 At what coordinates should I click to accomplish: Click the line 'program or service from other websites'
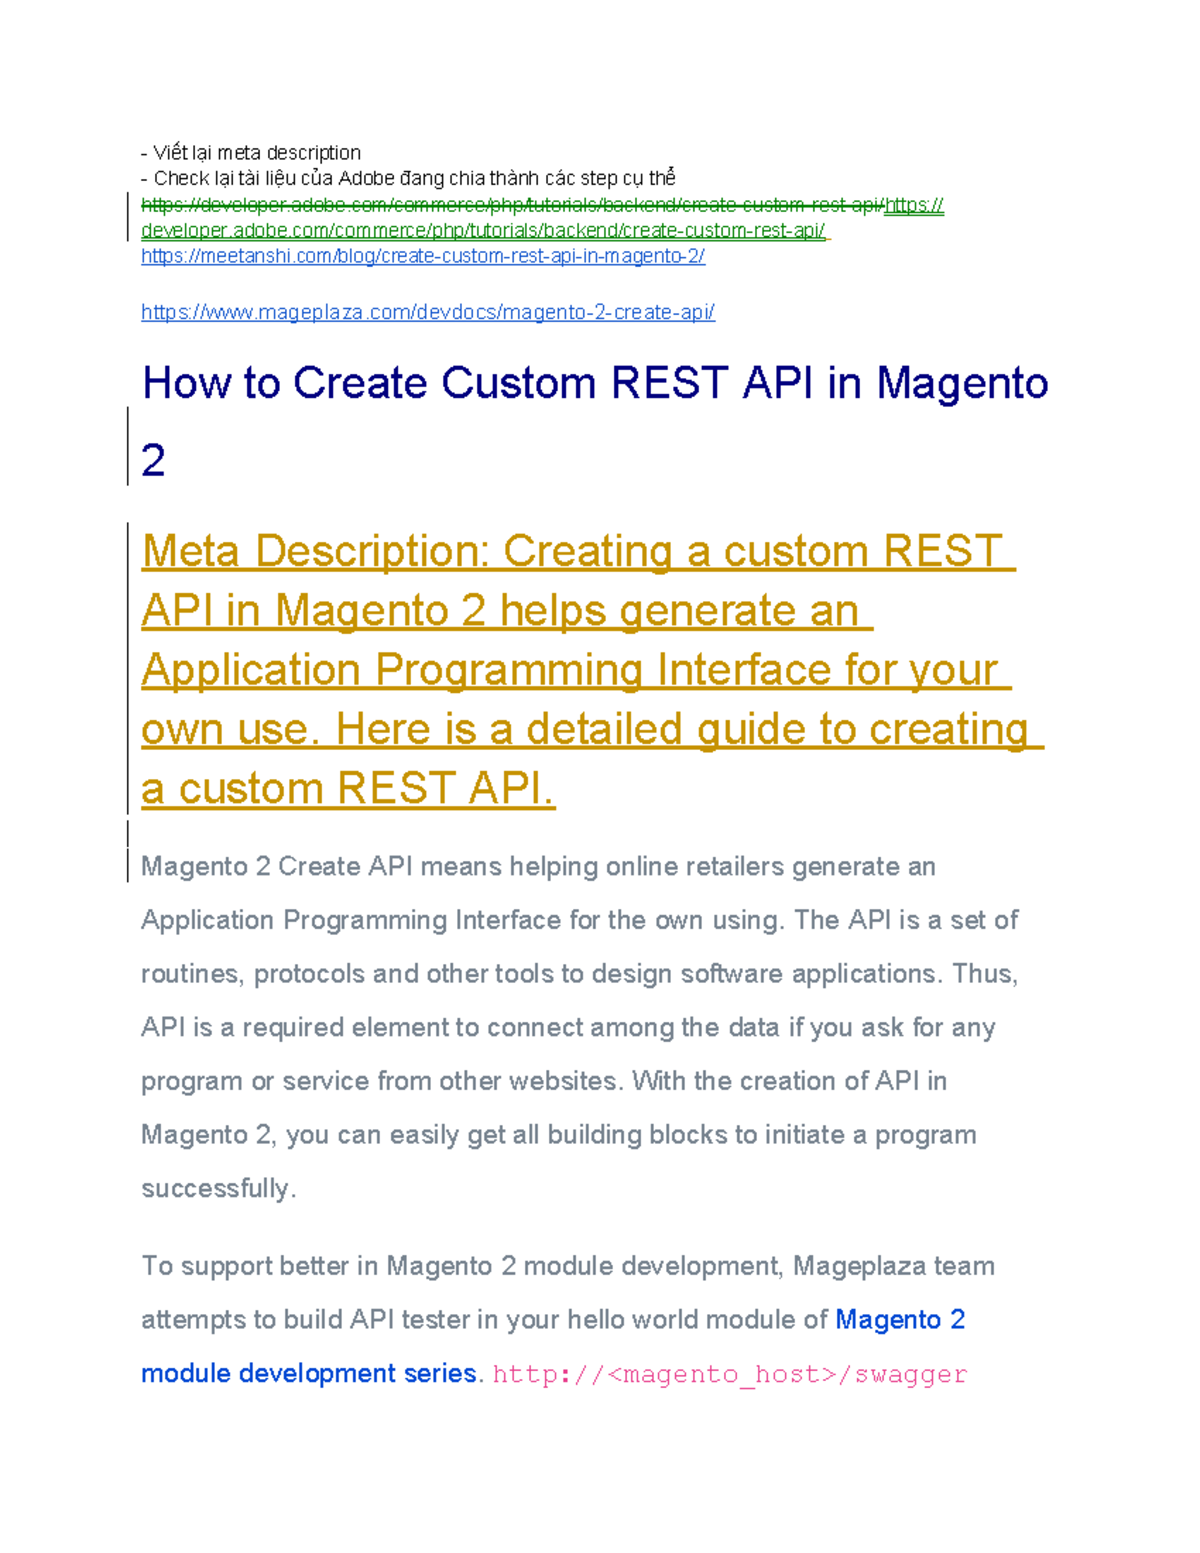(544, 1081)
